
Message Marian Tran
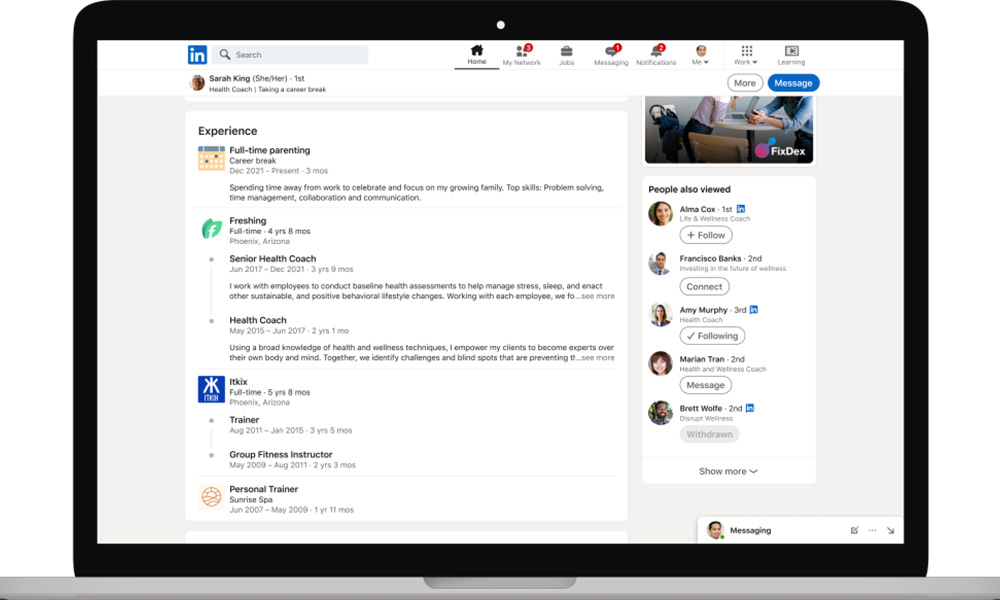tap(705, 385)
